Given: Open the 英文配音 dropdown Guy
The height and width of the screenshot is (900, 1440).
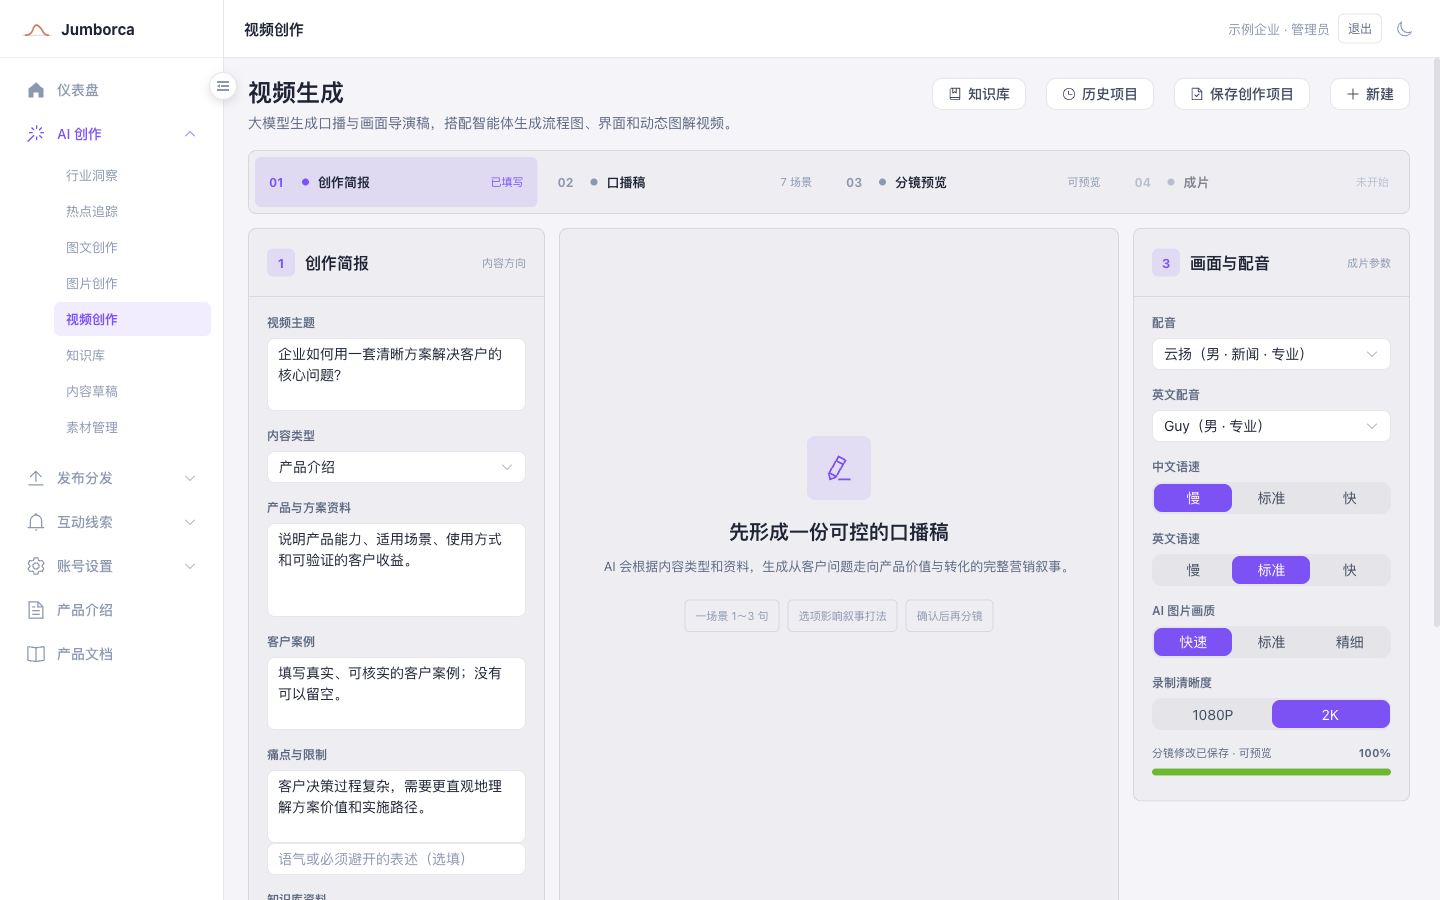Looking at the screenshot, I should 1271,426.
